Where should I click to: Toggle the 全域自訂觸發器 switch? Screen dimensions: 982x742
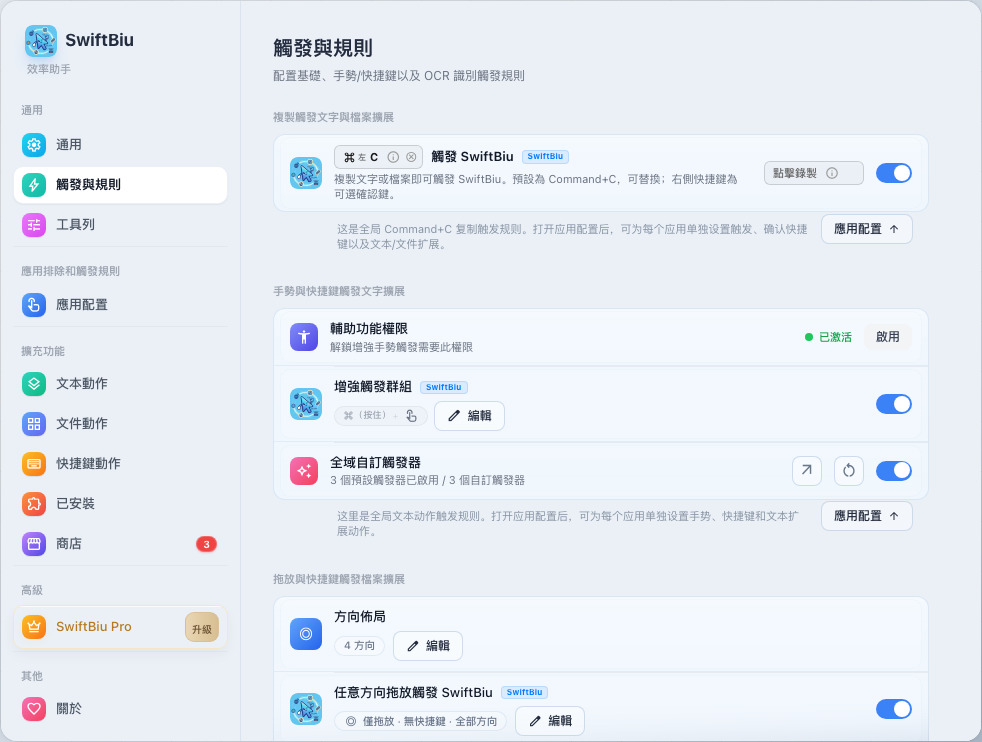coord(894,471)
